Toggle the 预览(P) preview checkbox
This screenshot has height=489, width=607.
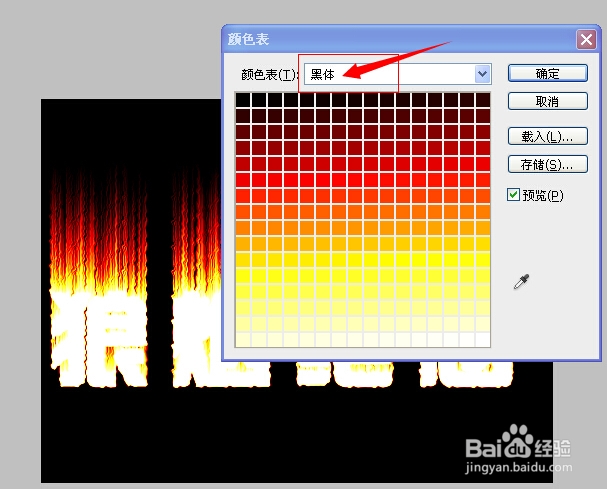coord(513,194)
